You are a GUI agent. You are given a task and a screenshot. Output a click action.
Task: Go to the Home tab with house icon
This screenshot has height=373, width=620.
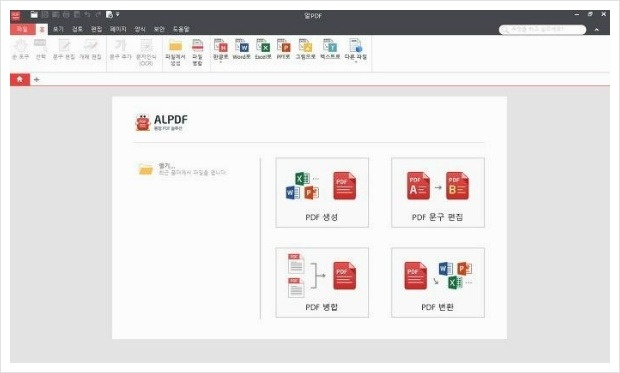[x=20, y=79]
